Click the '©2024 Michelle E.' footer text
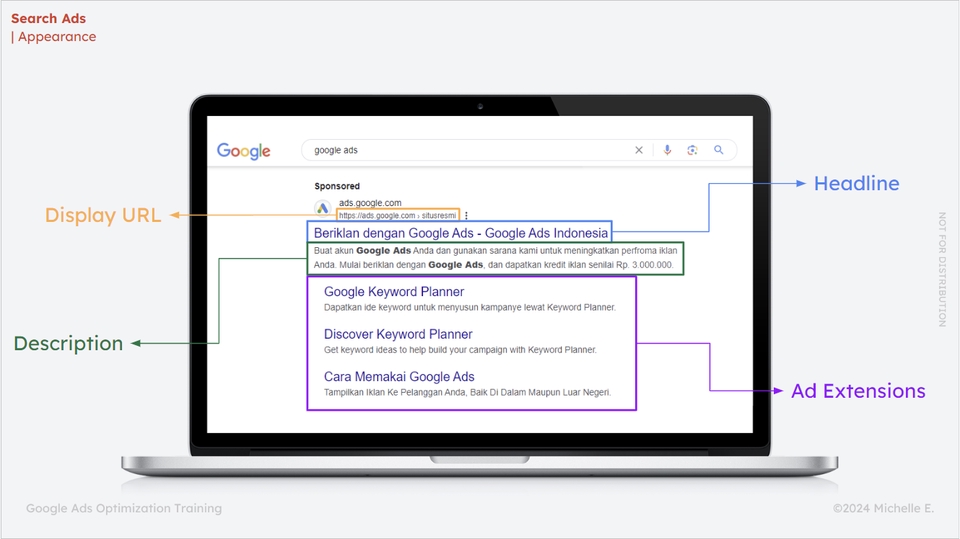This screenshot has width=960, height=539. (x=883, y=508)
